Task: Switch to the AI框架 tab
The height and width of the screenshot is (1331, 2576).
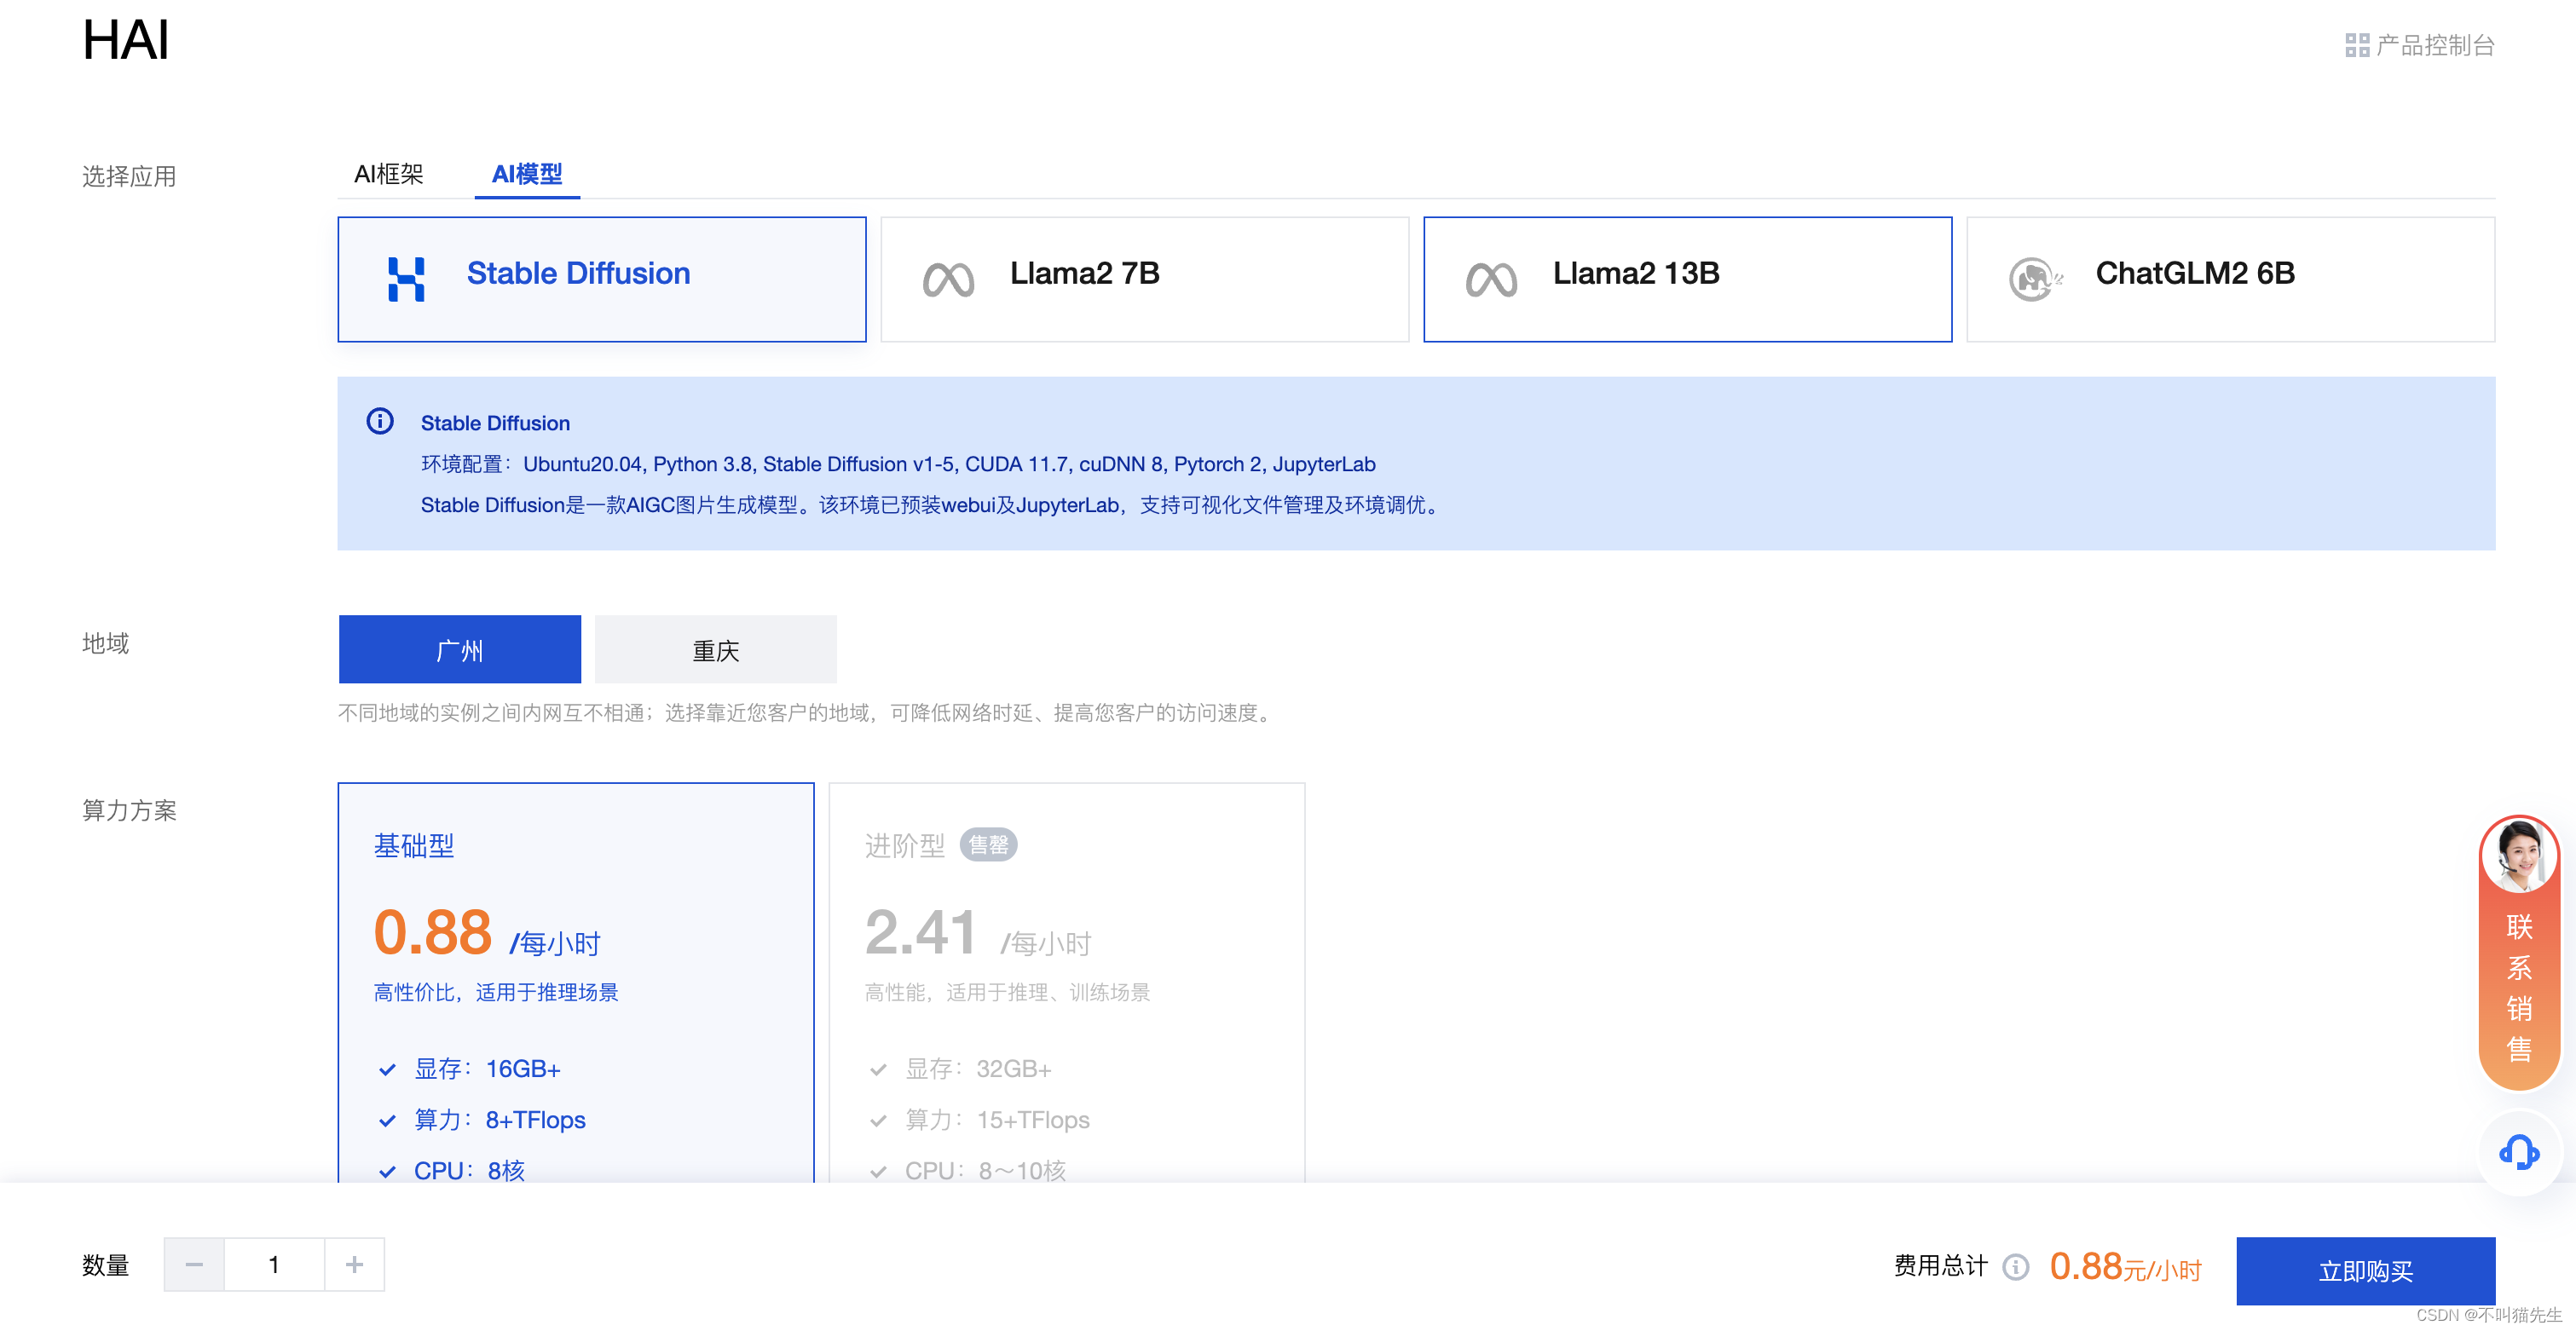Action: pos(389,174)
